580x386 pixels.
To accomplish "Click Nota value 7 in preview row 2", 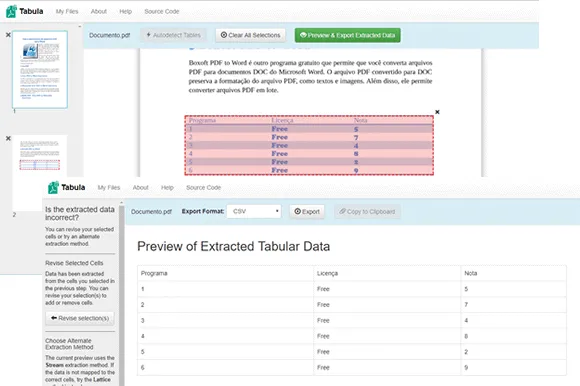I will (x=513, y=305).
